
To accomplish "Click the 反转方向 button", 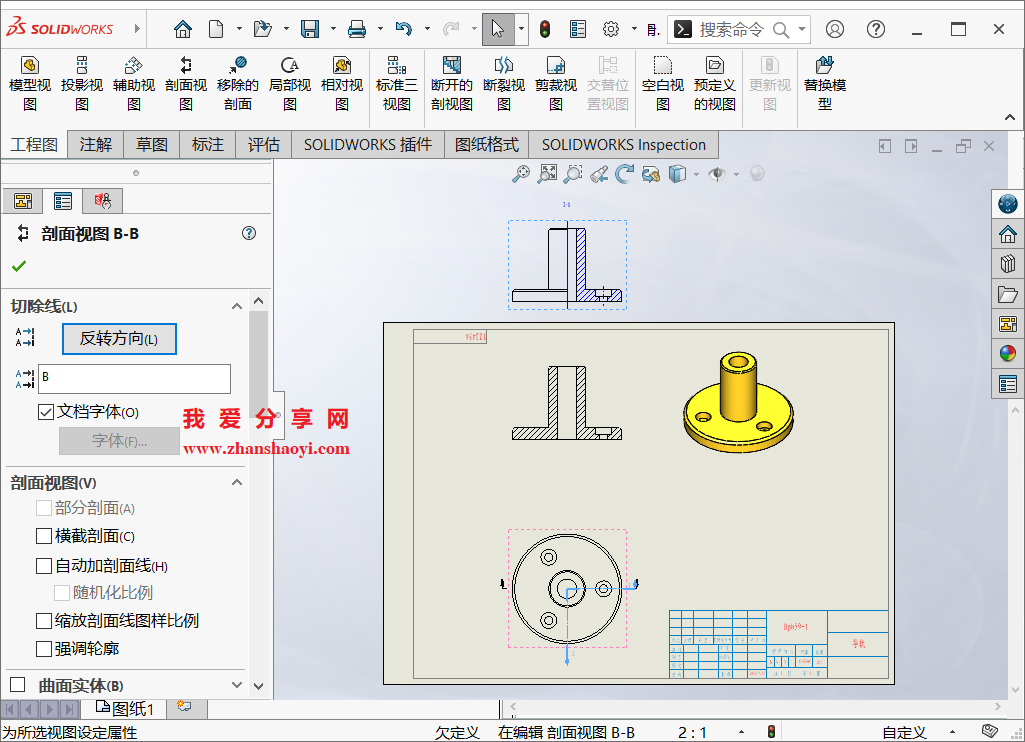I will [x=119, y=339].
